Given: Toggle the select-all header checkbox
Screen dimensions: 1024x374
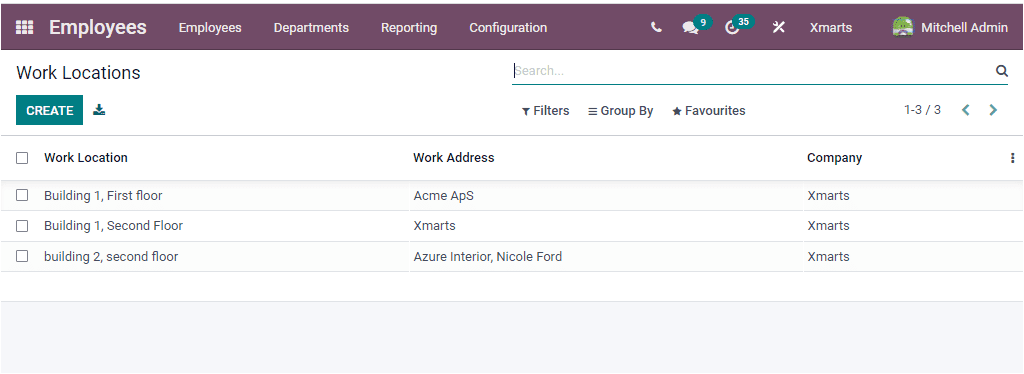Looking at the screenshot, I should click(22, 158).
